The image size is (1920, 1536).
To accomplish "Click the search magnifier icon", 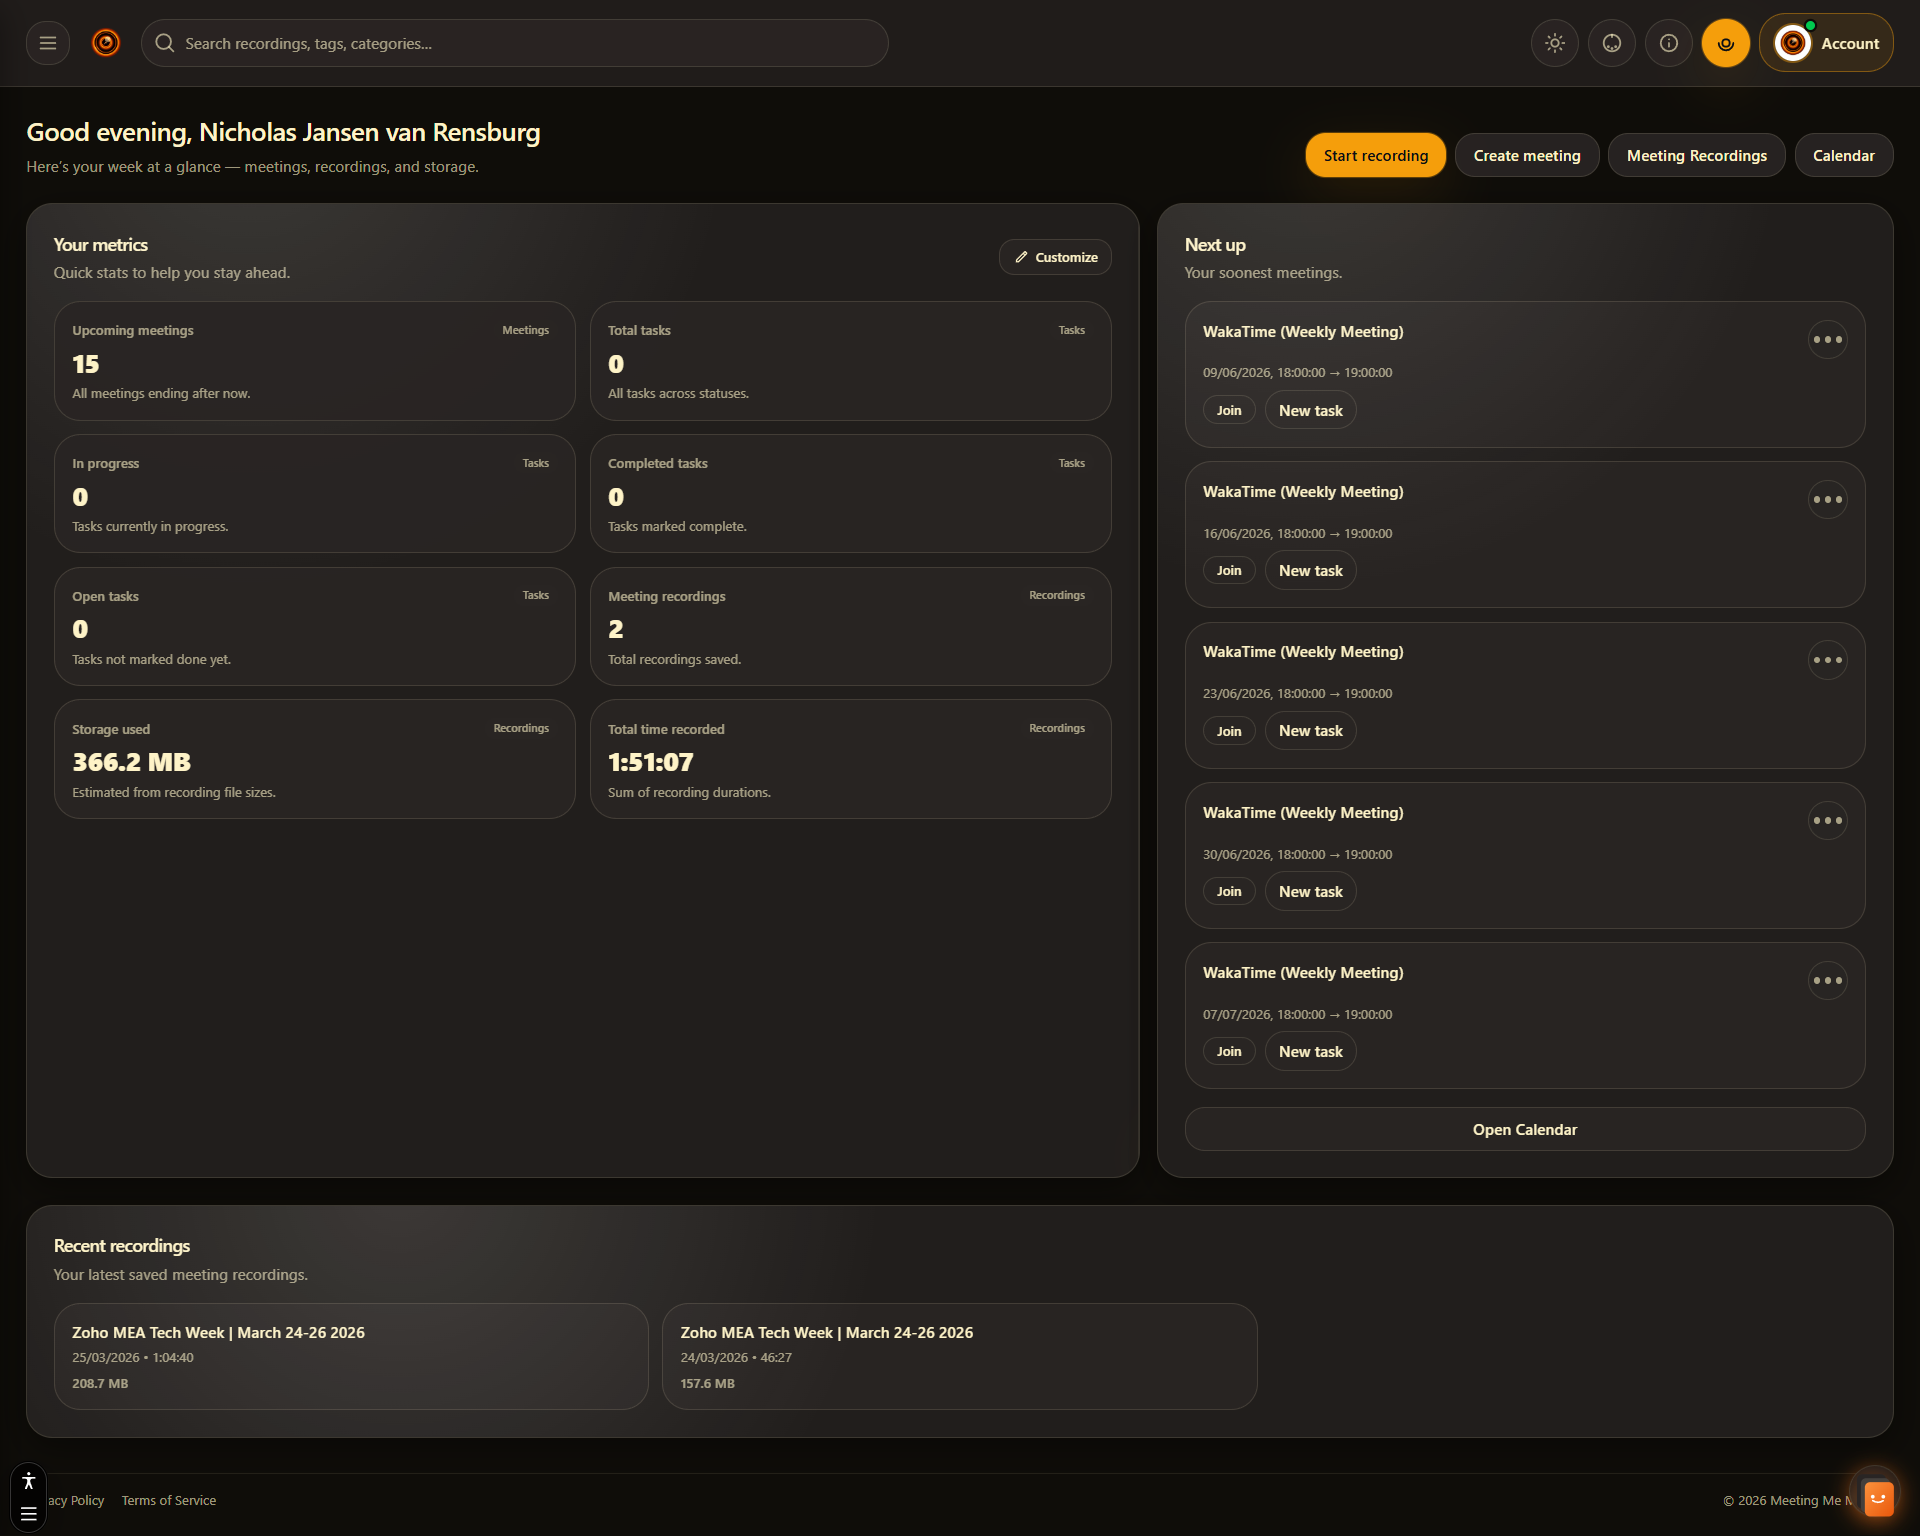I will coord(165,43).
